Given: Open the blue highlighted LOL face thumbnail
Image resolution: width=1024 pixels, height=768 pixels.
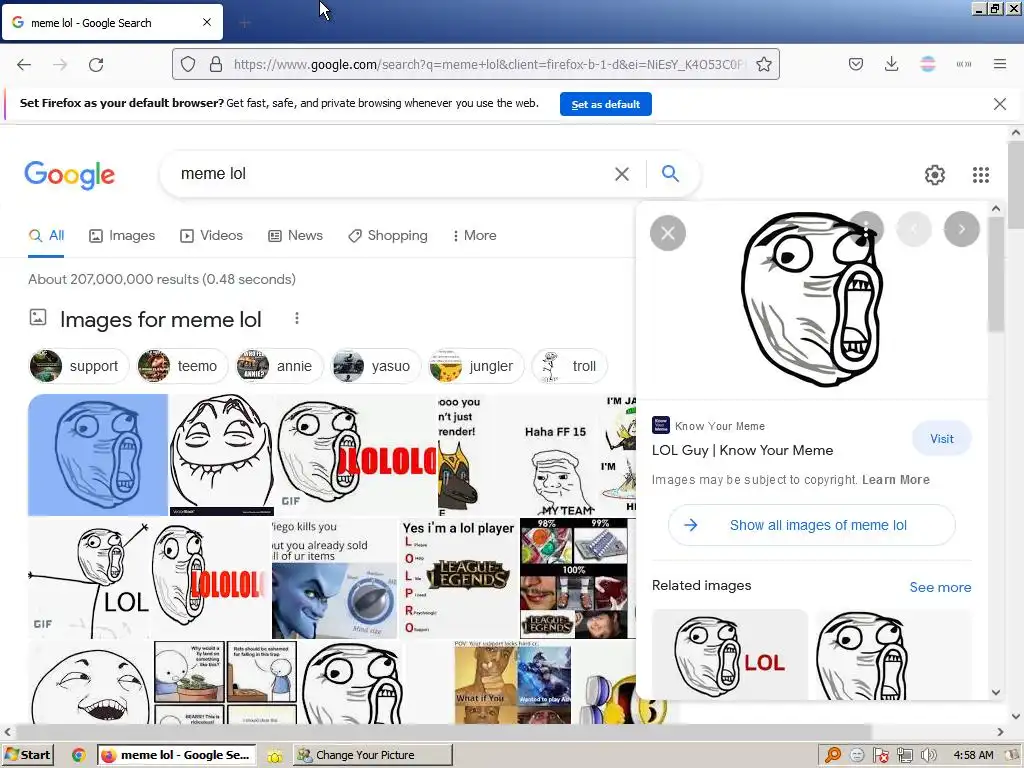Looking at the screenshot, I should pyautogui.click(x=98, y=455).
